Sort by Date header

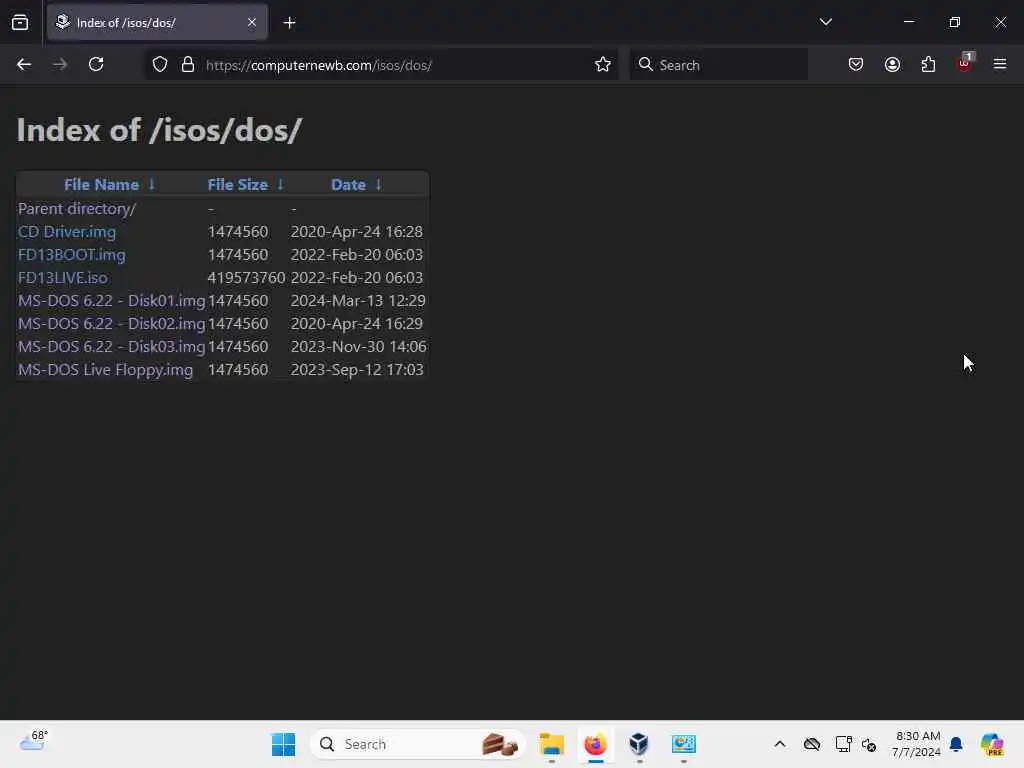click(x=348, y=185)
